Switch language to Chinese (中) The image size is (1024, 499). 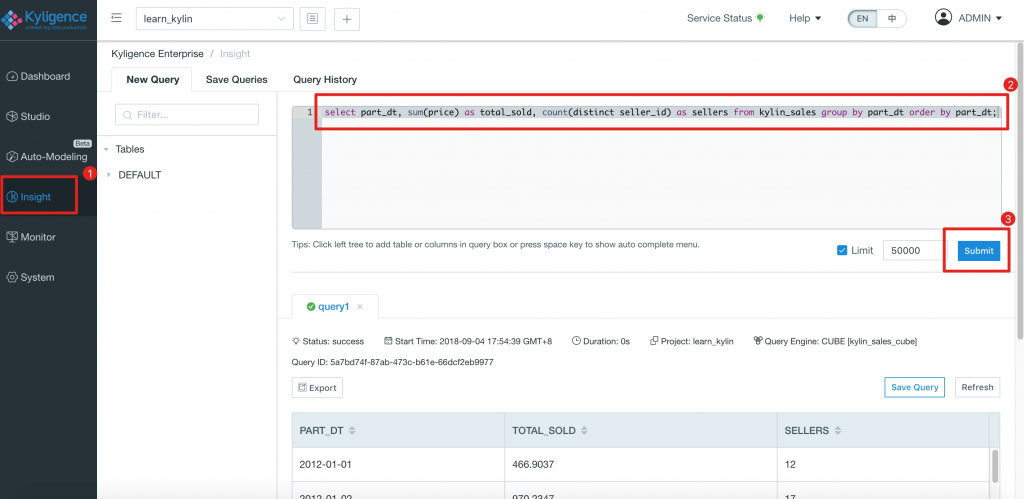click(892, 18)
